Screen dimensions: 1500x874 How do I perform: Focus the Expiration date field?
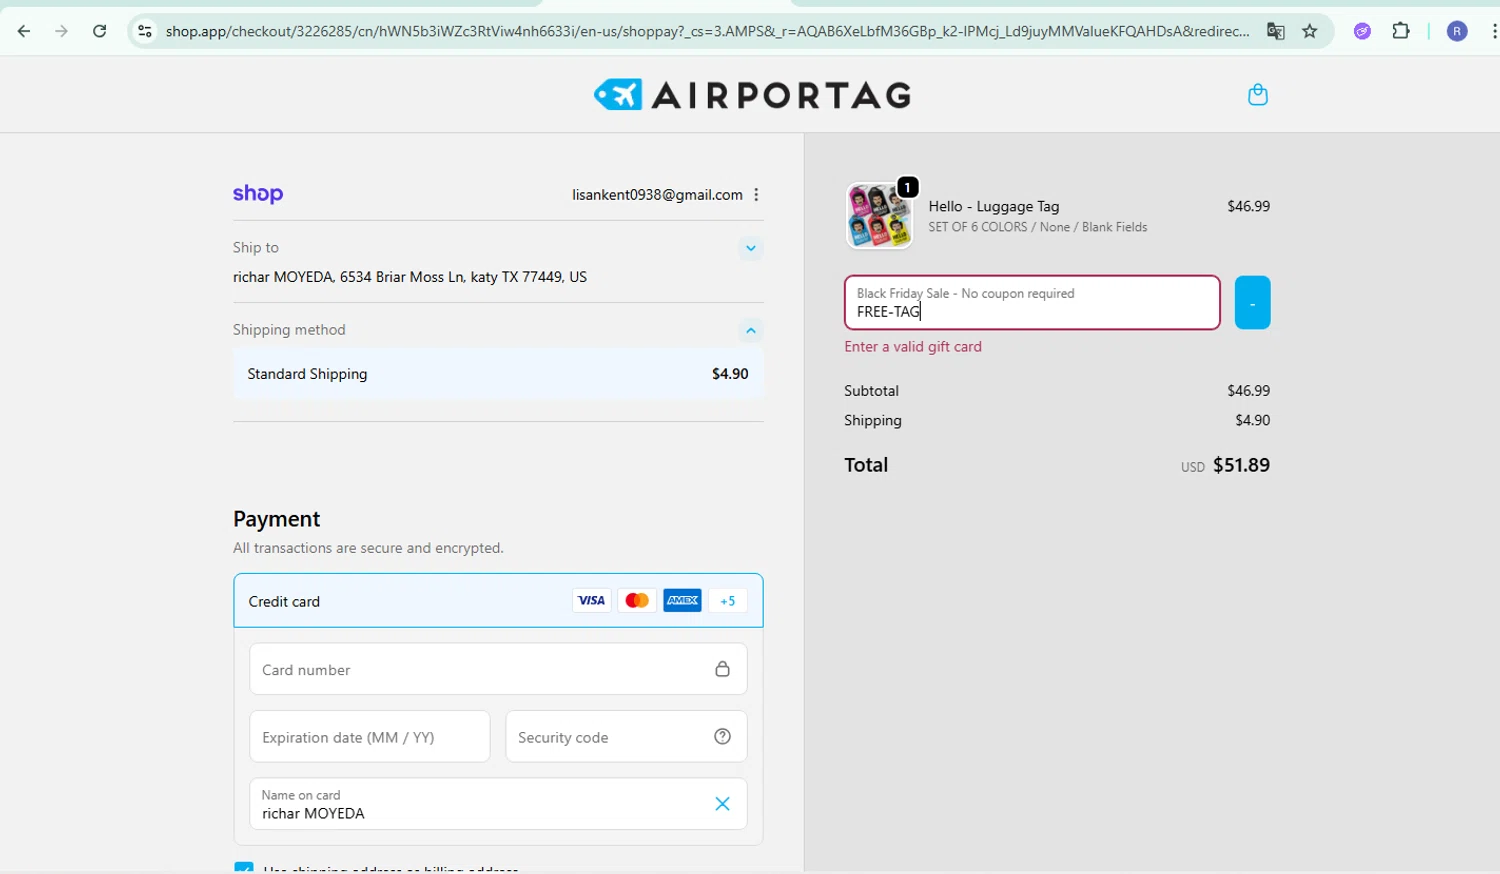370,737
